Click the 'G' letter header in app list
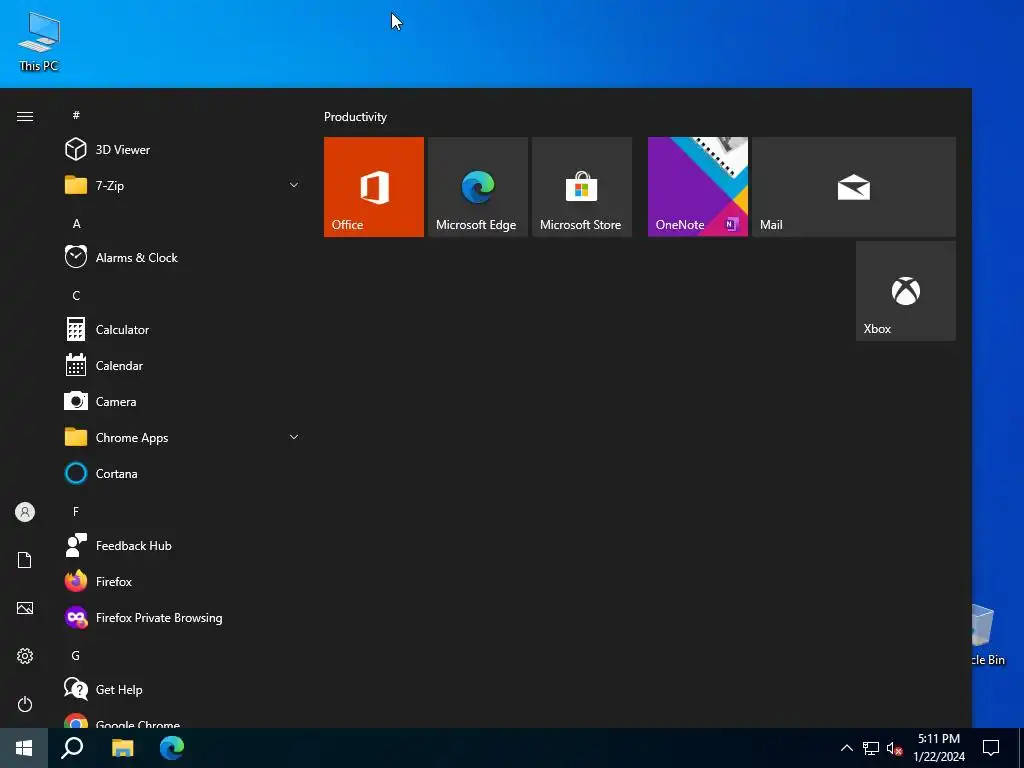 point(76,655)
